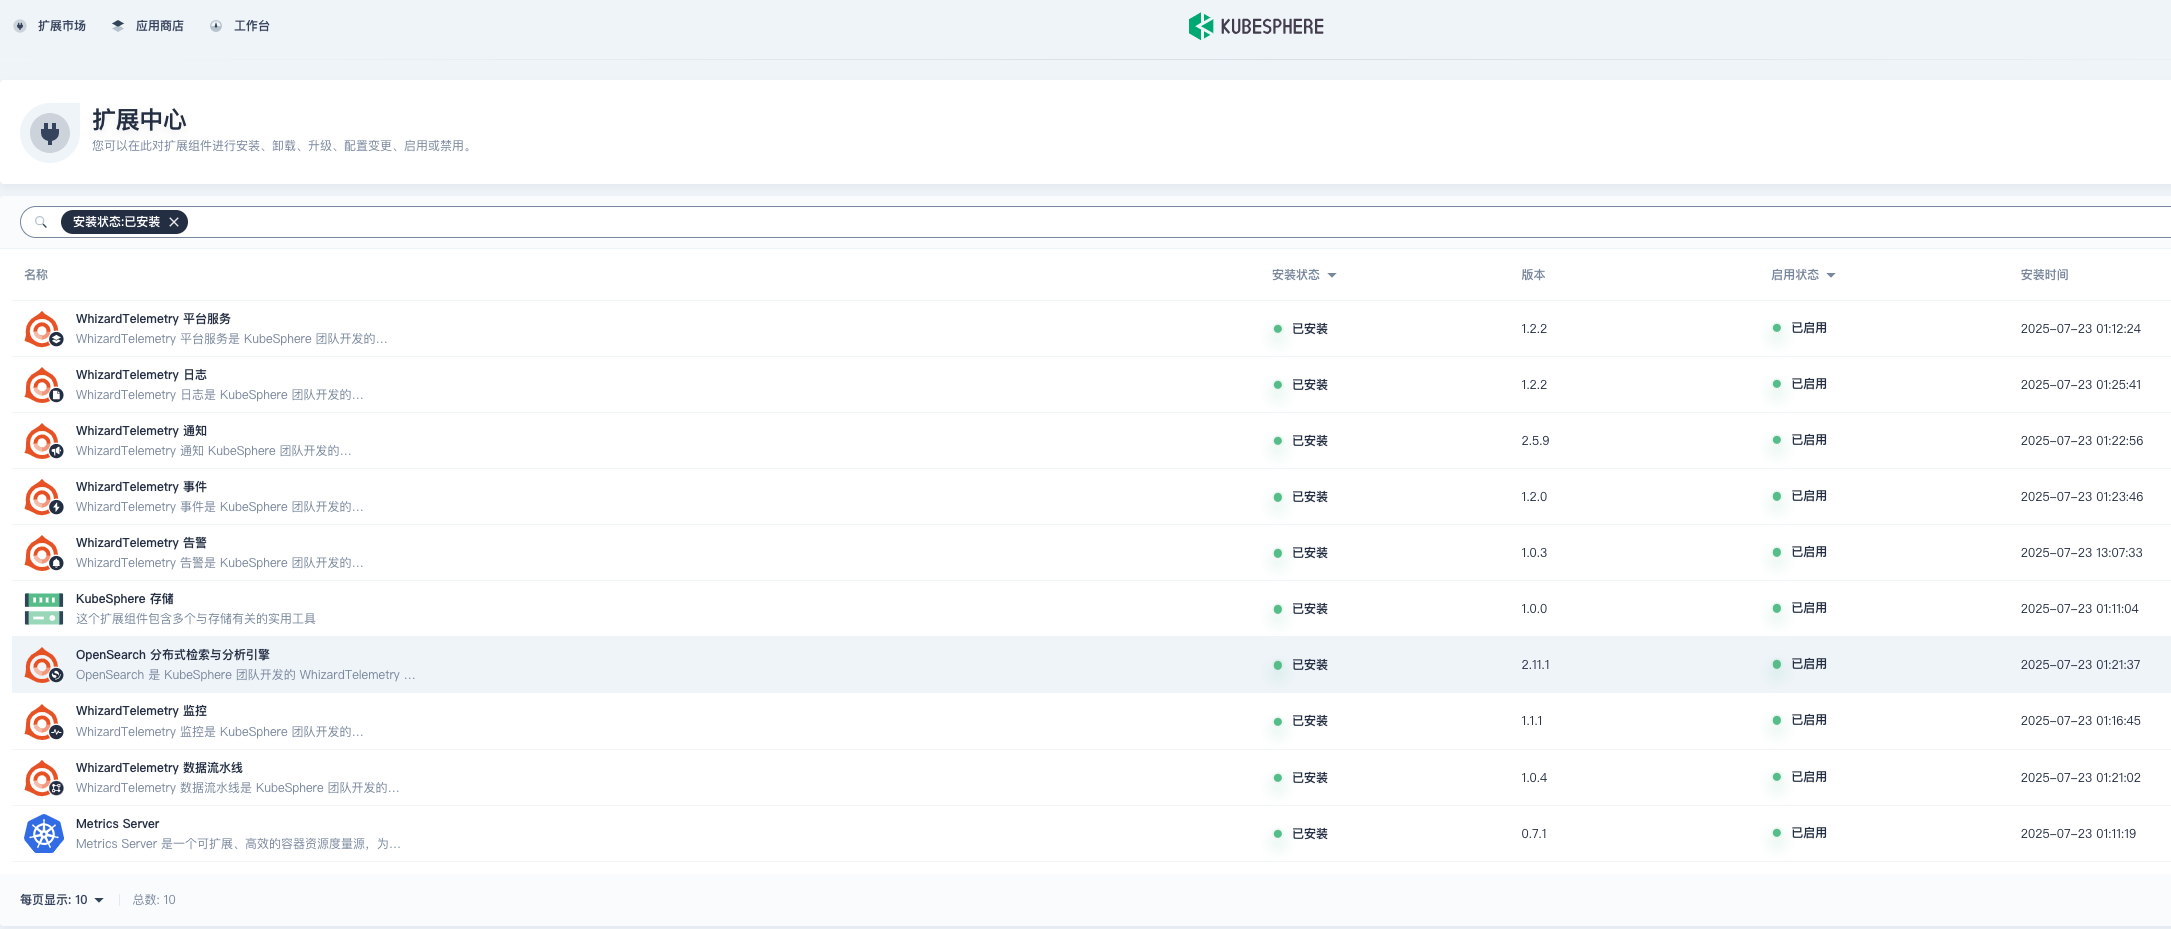
Task: Open WhizardTelemetry 事件 extension details
Action: coord(141,487)
